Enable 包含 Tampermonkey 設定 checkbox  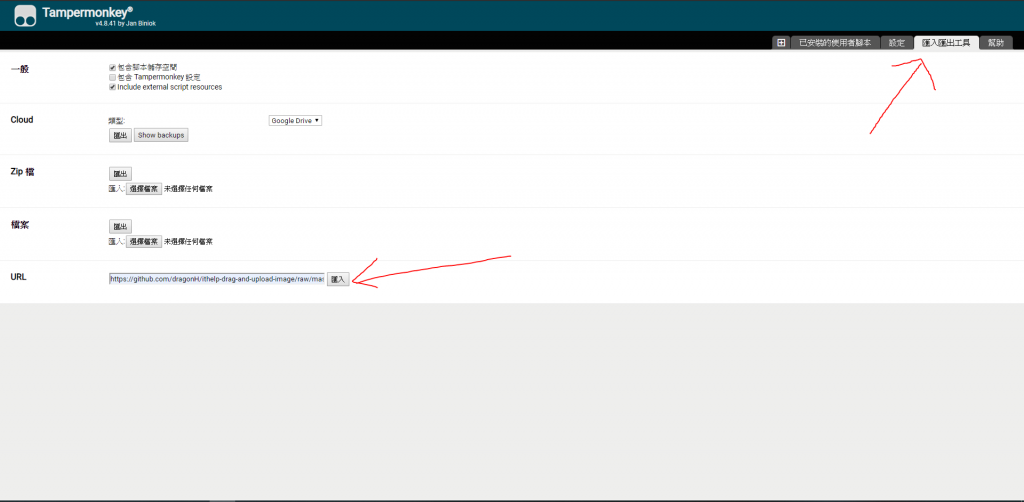point(112,77)
